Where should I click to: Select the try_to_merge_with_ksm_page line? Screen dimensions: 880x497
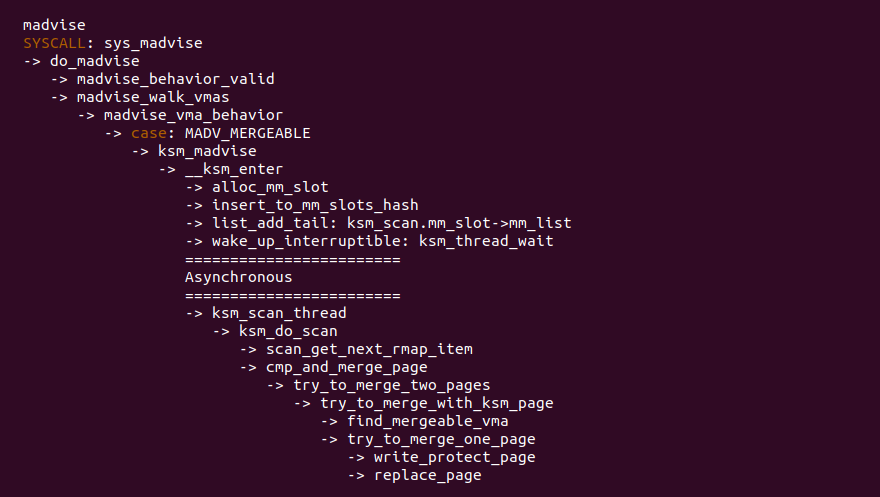click(436, 403)
